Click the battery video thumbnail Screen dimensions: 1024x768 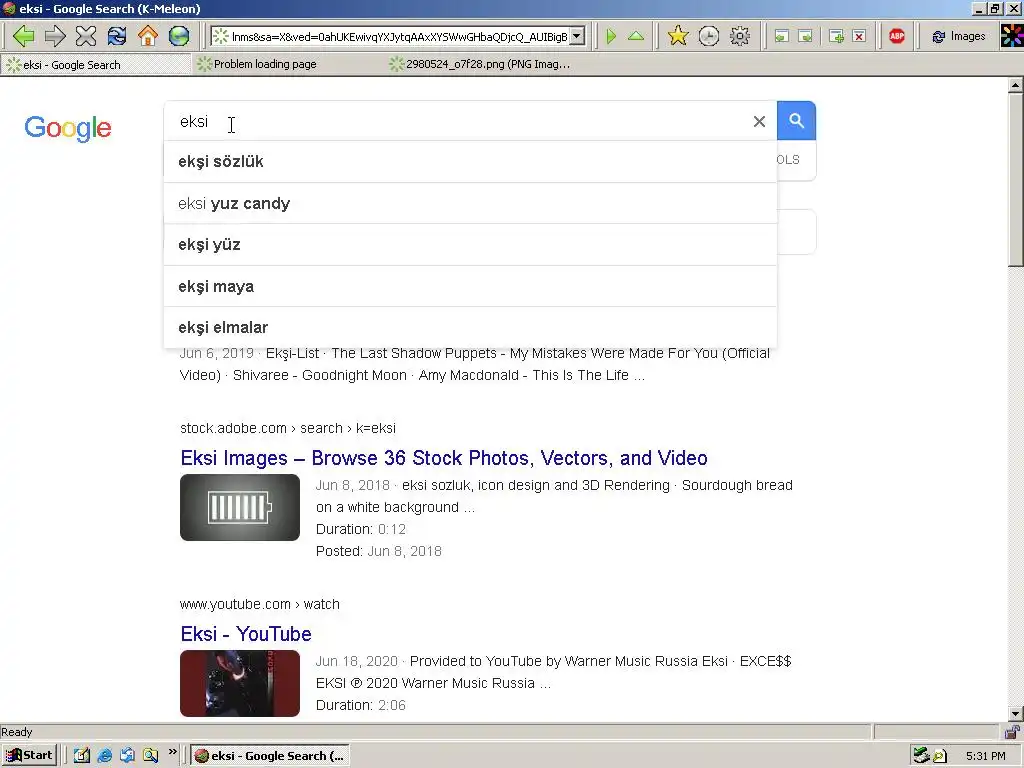240,507
